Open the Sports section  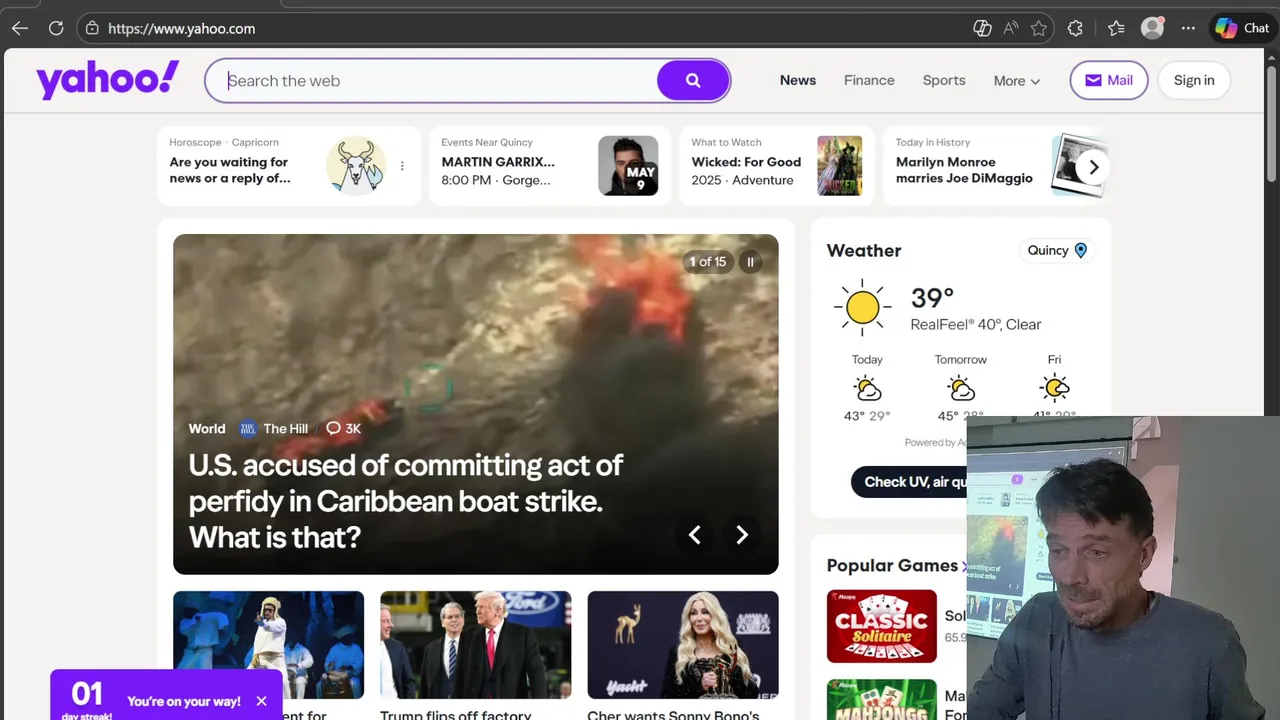click(944, 80)
